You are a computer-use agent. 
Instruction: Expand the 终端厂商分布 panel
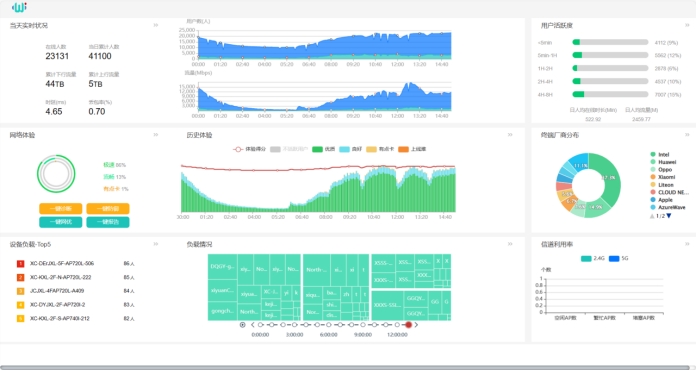[687, 134]
